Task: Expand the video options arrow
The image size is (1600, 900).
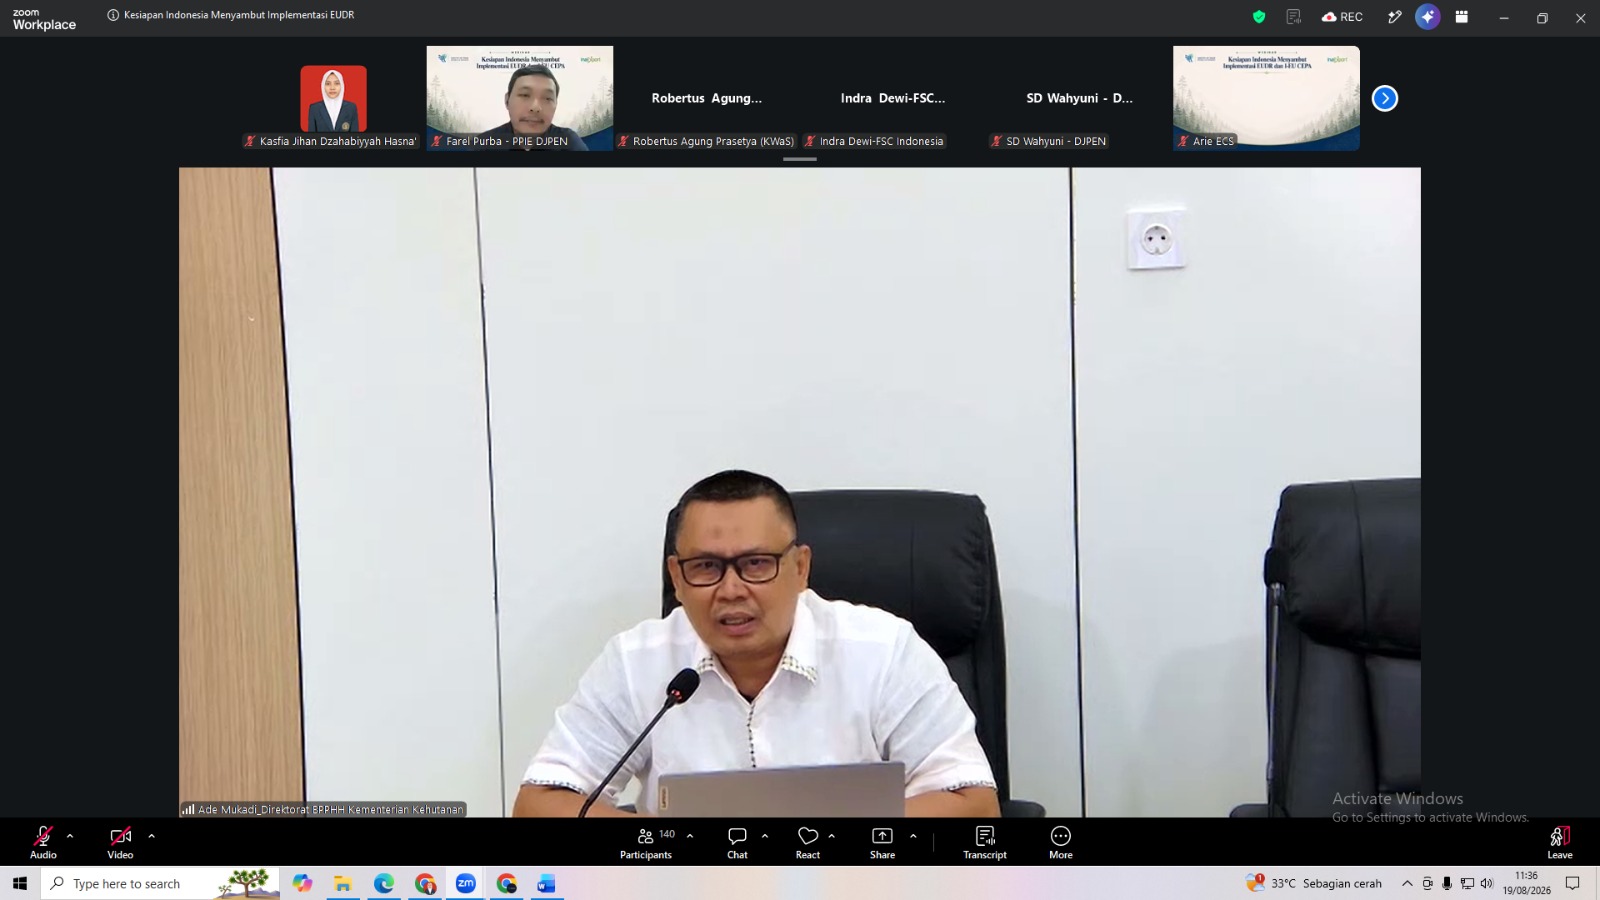Action: click(151, 836)
